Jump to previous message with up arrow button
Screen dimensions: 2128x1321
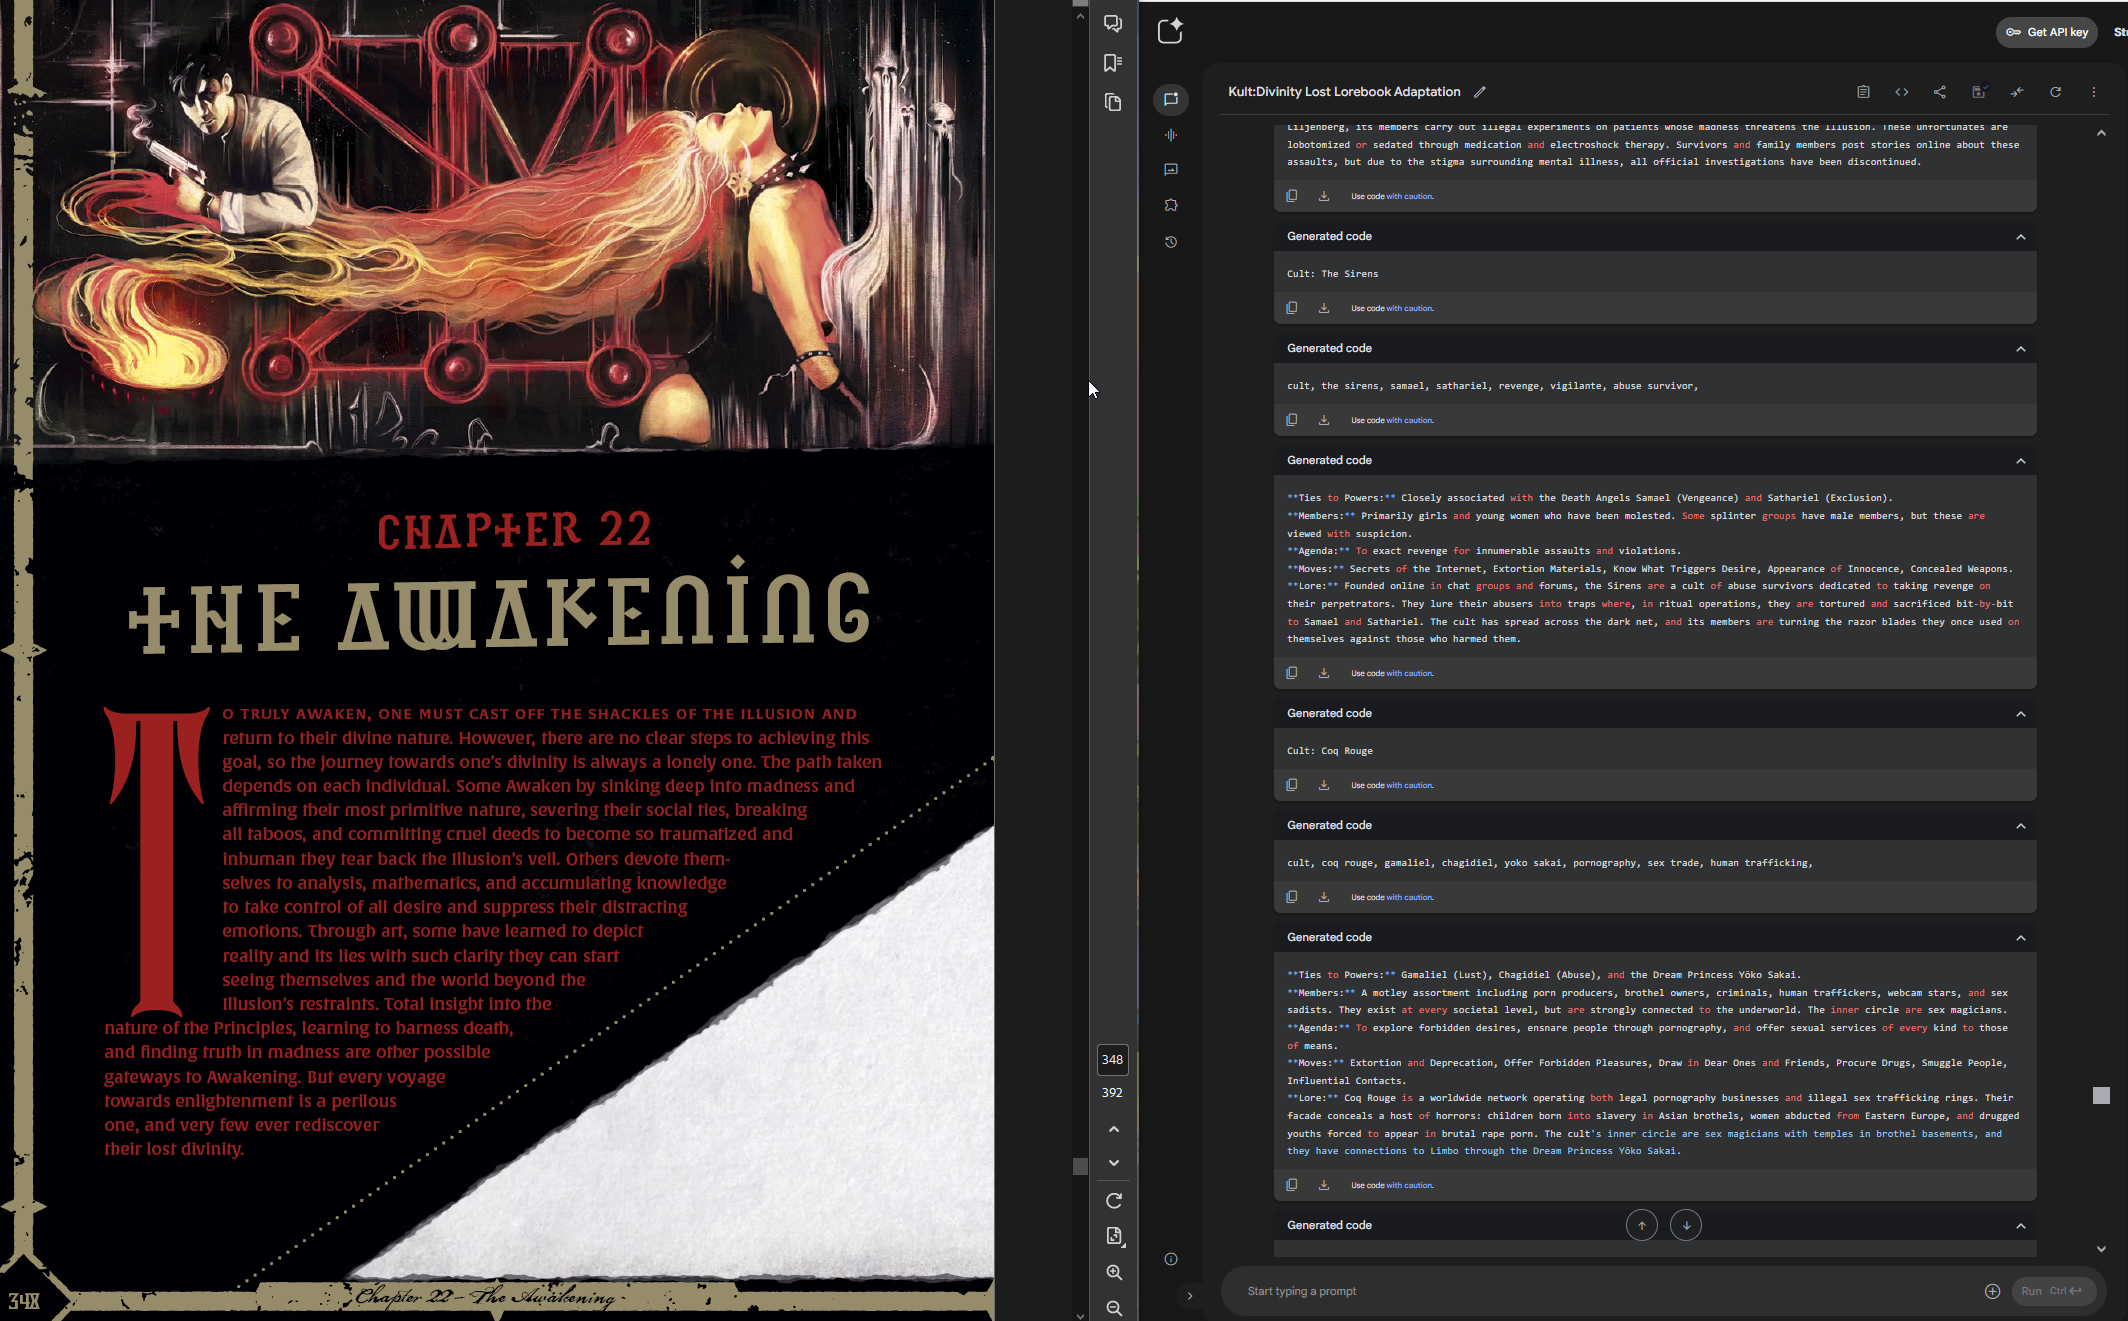click(x=1642, y=1225)
